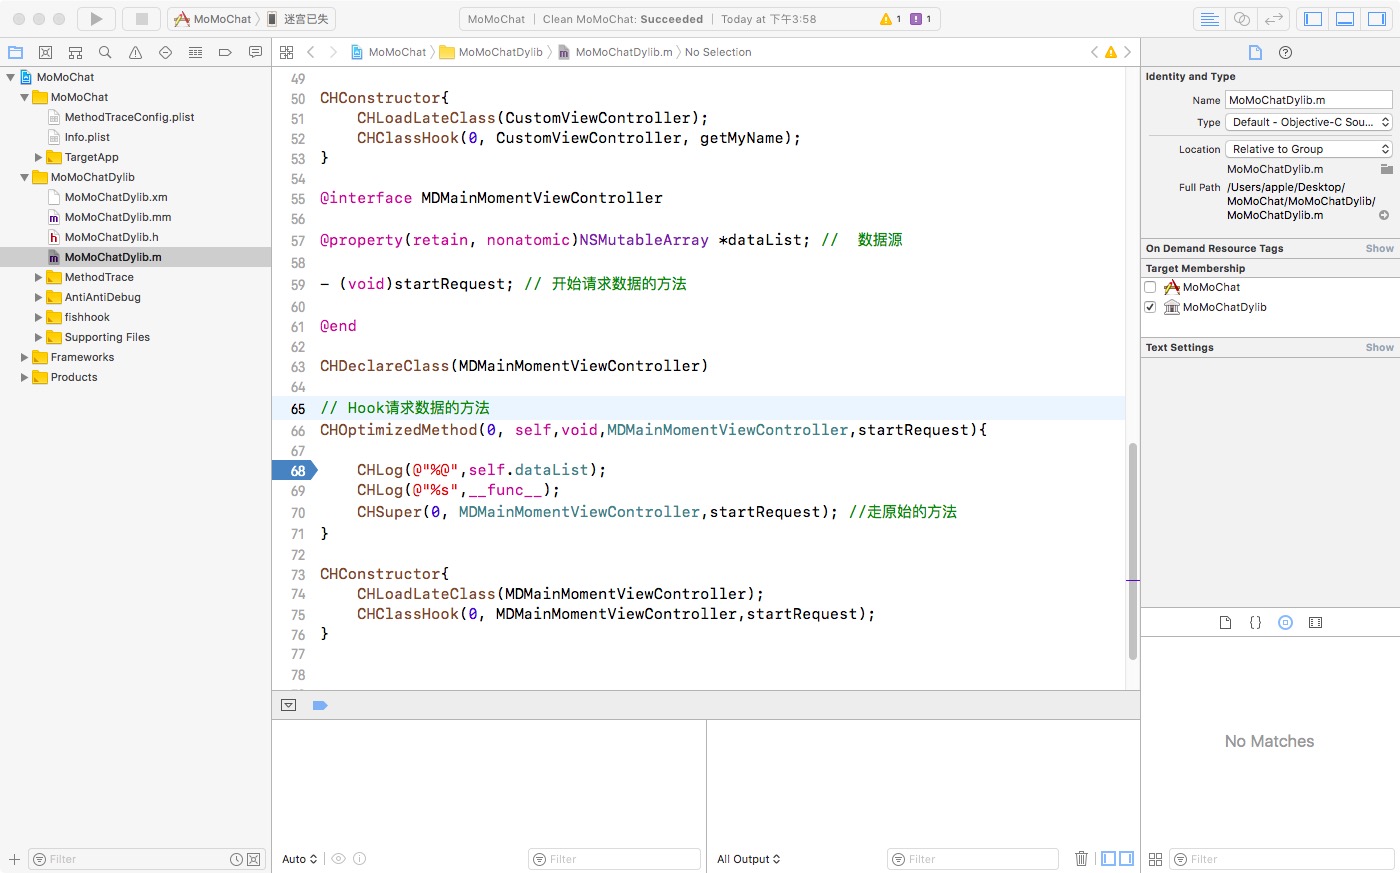
Task: Toggle the debug area visibility
Action: pyautogui.click(x=1345, y=19)
